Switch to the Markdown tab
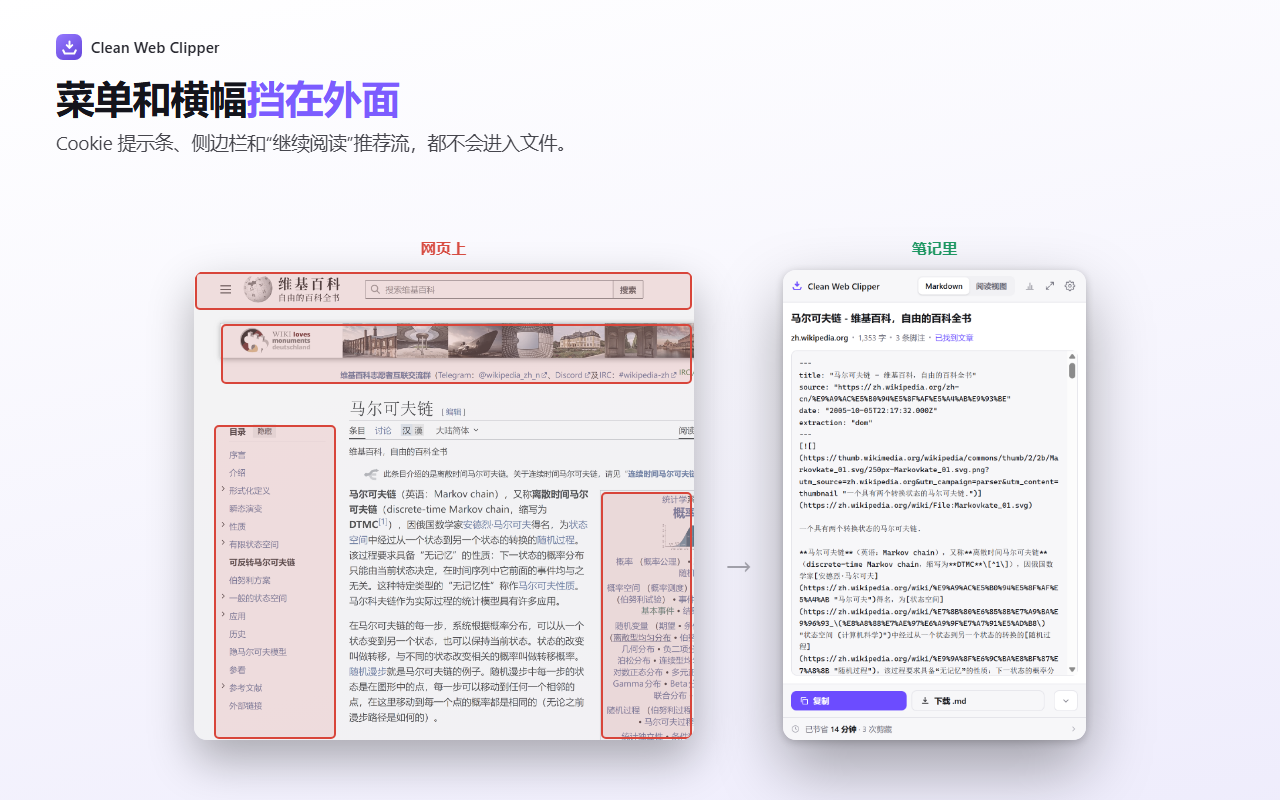This screenshot has width=1280, height=800. click(944, 286)
